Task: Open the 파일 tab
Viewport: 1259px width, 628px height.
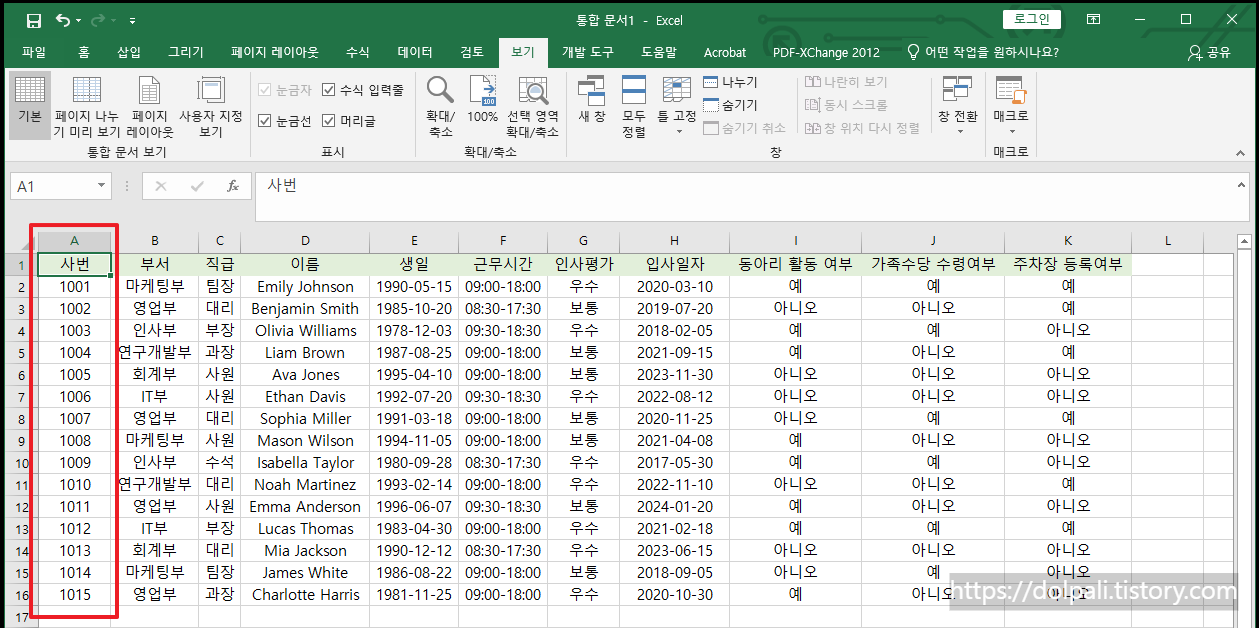Action: (x=34, y=52)
